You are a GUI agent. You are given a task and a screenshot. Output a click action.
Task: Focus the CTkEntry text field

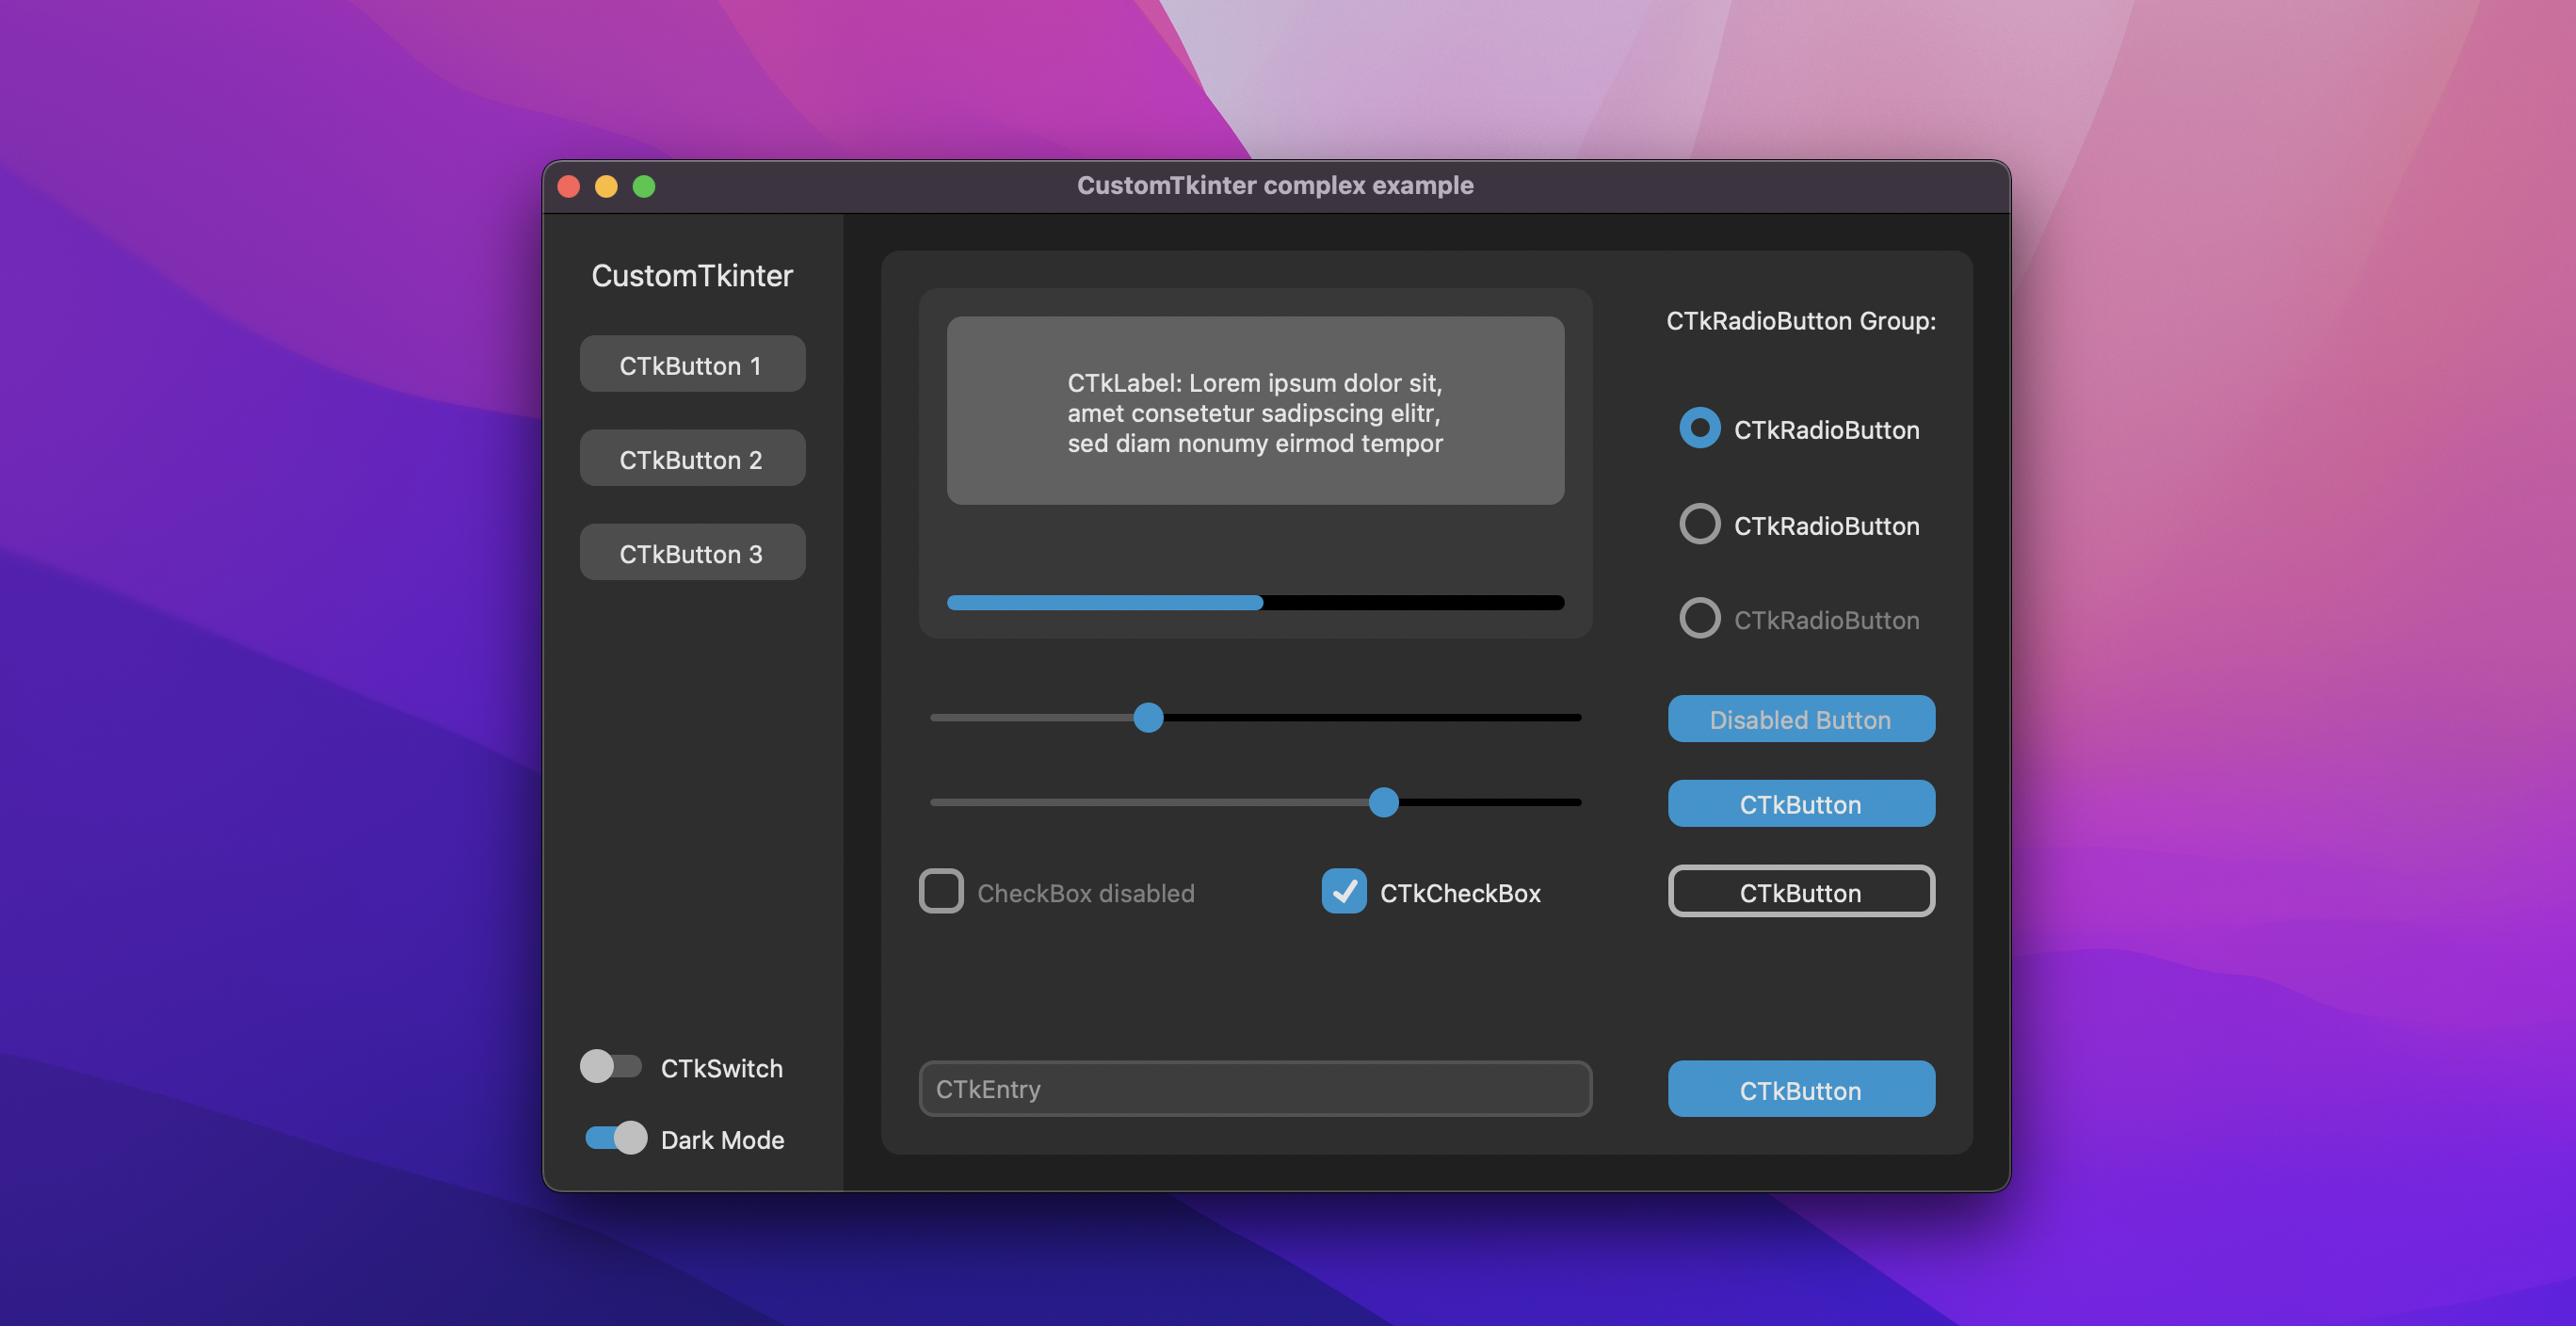[1254, 1088]
